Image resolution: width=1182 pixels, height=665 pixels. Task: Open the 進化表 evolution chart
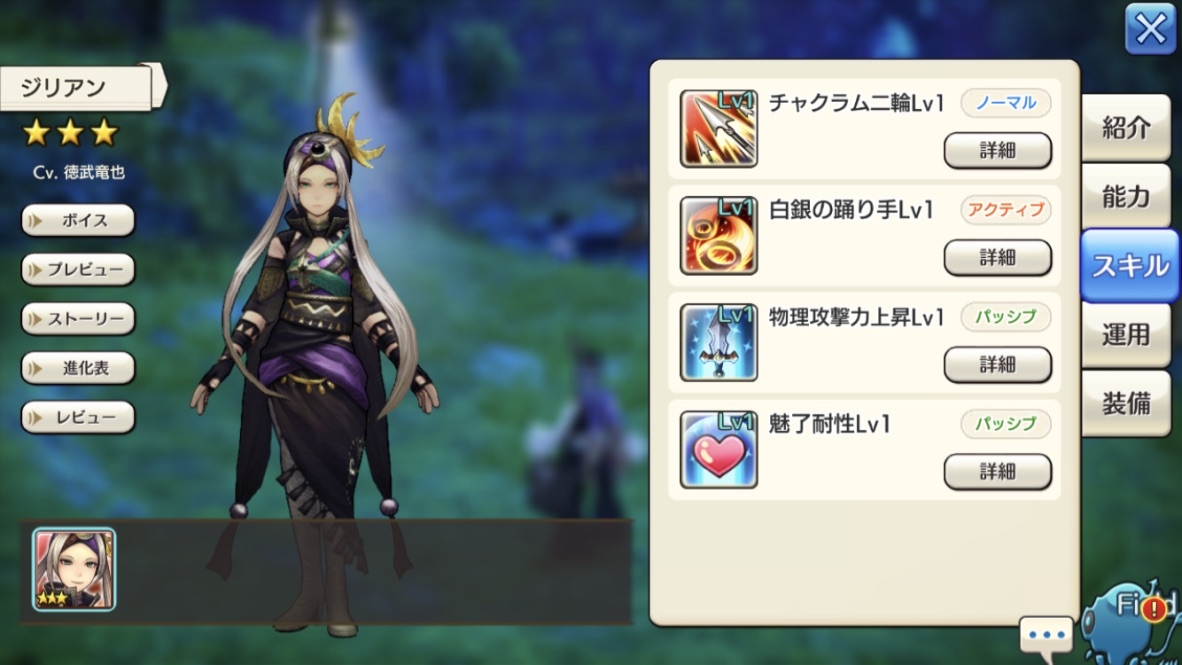point(78,368)
